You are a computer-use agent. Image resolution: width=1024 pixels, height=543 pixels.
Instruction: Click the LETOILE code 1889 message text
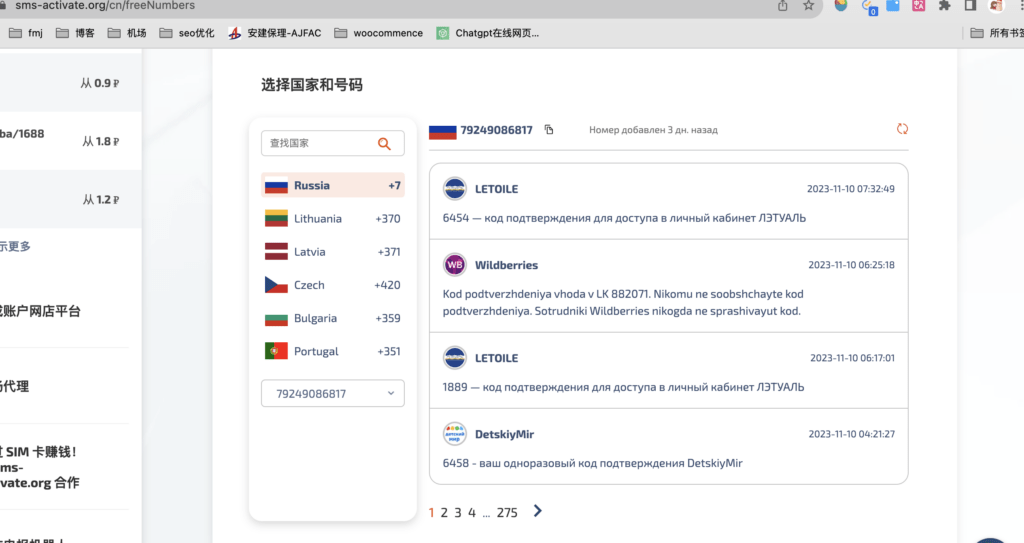click(x=623, y=387)
